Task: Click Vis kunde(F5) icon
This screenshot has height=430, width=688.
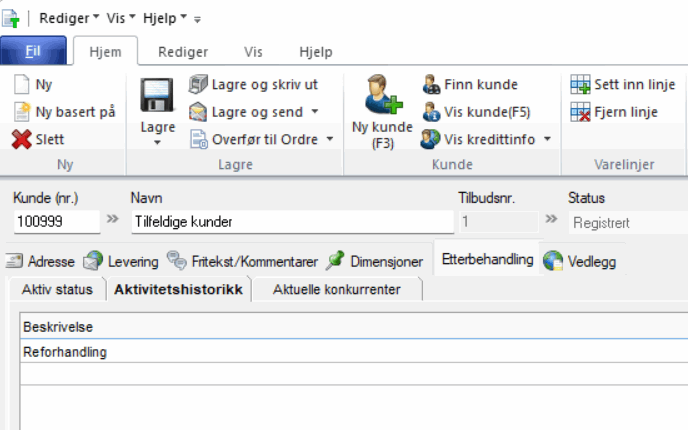Action: pos(431,112)
